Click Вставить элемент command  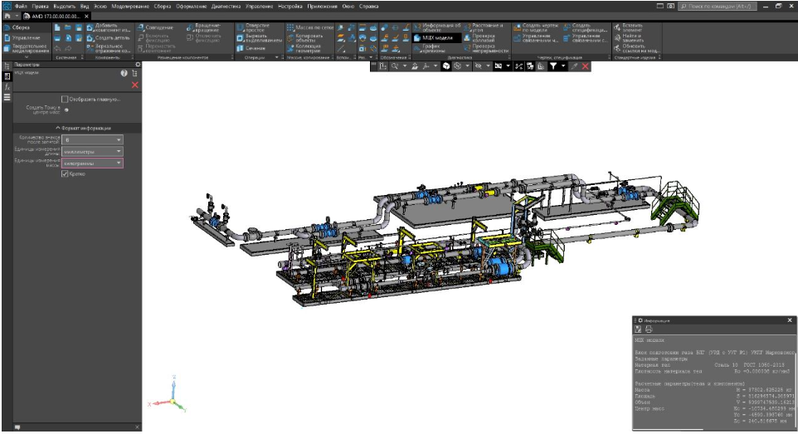[x=628, y=27]
